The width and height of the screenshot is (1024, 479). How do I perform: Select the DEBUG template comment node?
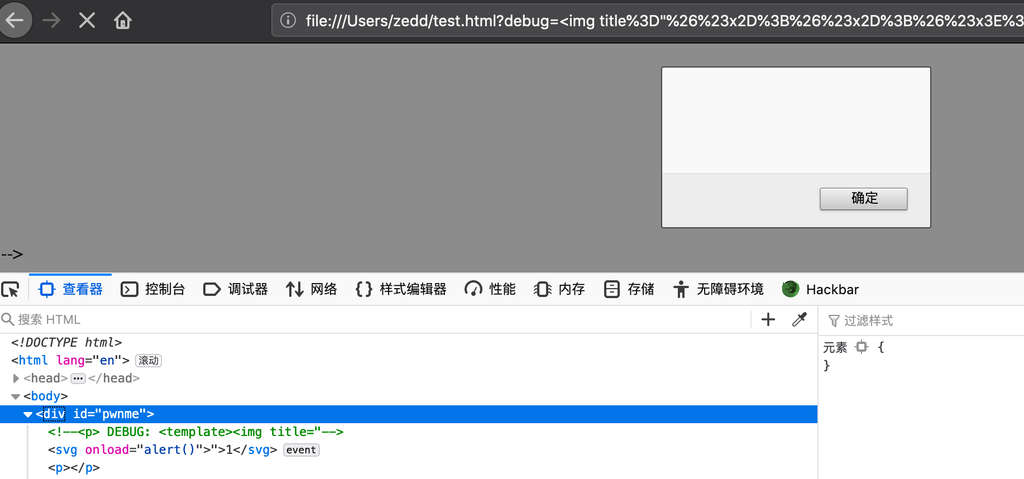196,432
